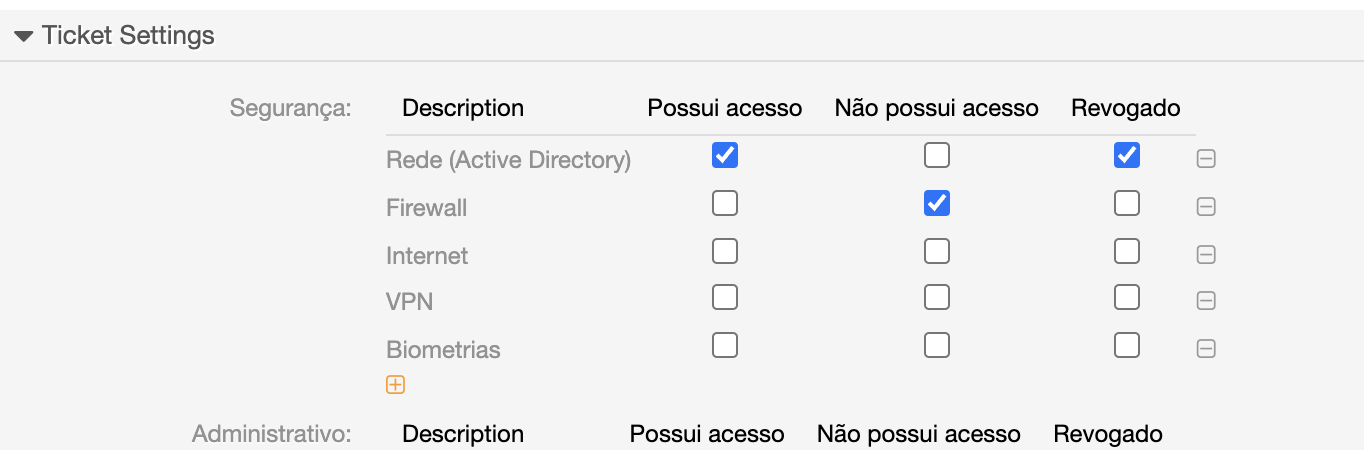This screenshot has width=1364, height=450.
Task: Remove the VPN row entry
Action: pyautogui.click(x=1206, y=301)
